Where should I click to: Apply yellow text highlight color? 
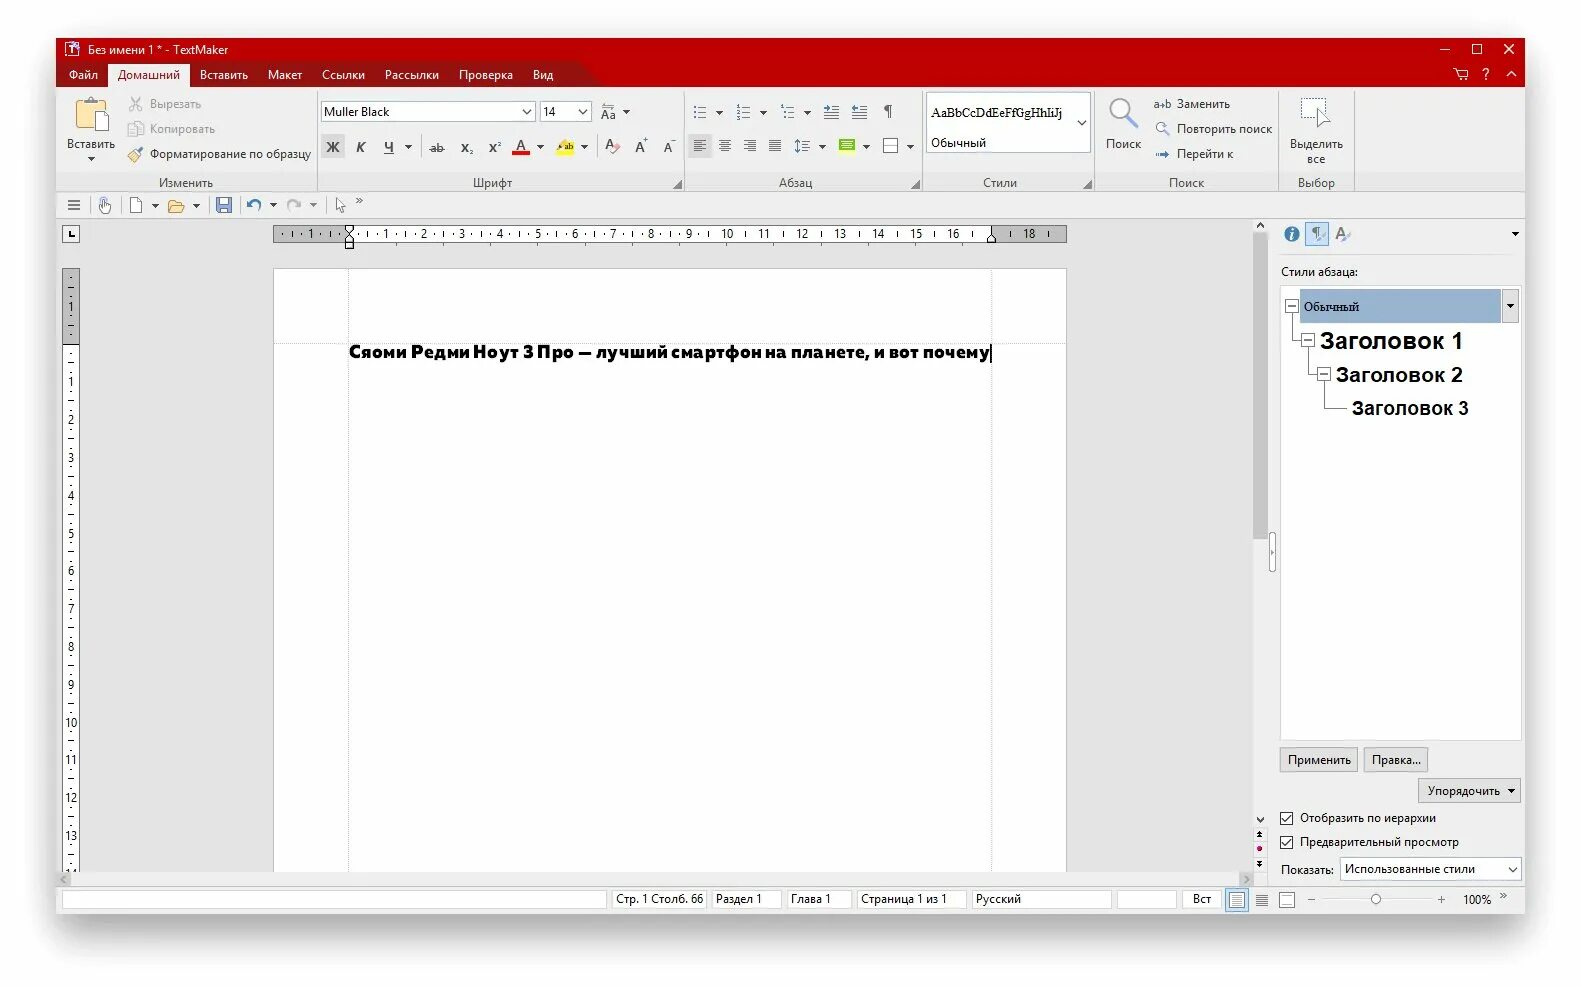point(565,147)
